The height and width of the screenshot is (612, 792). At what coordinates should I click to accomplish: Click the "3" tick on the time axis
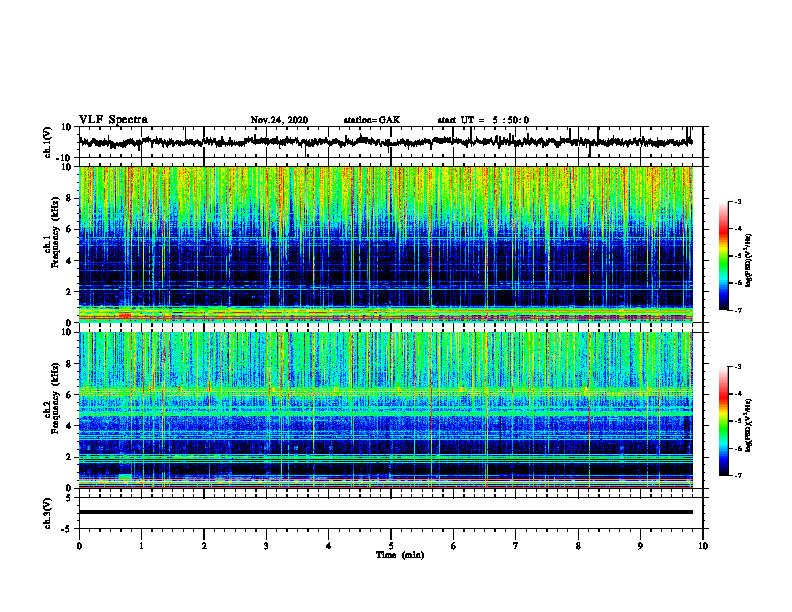pyautogui.click(x=266, y=546)
